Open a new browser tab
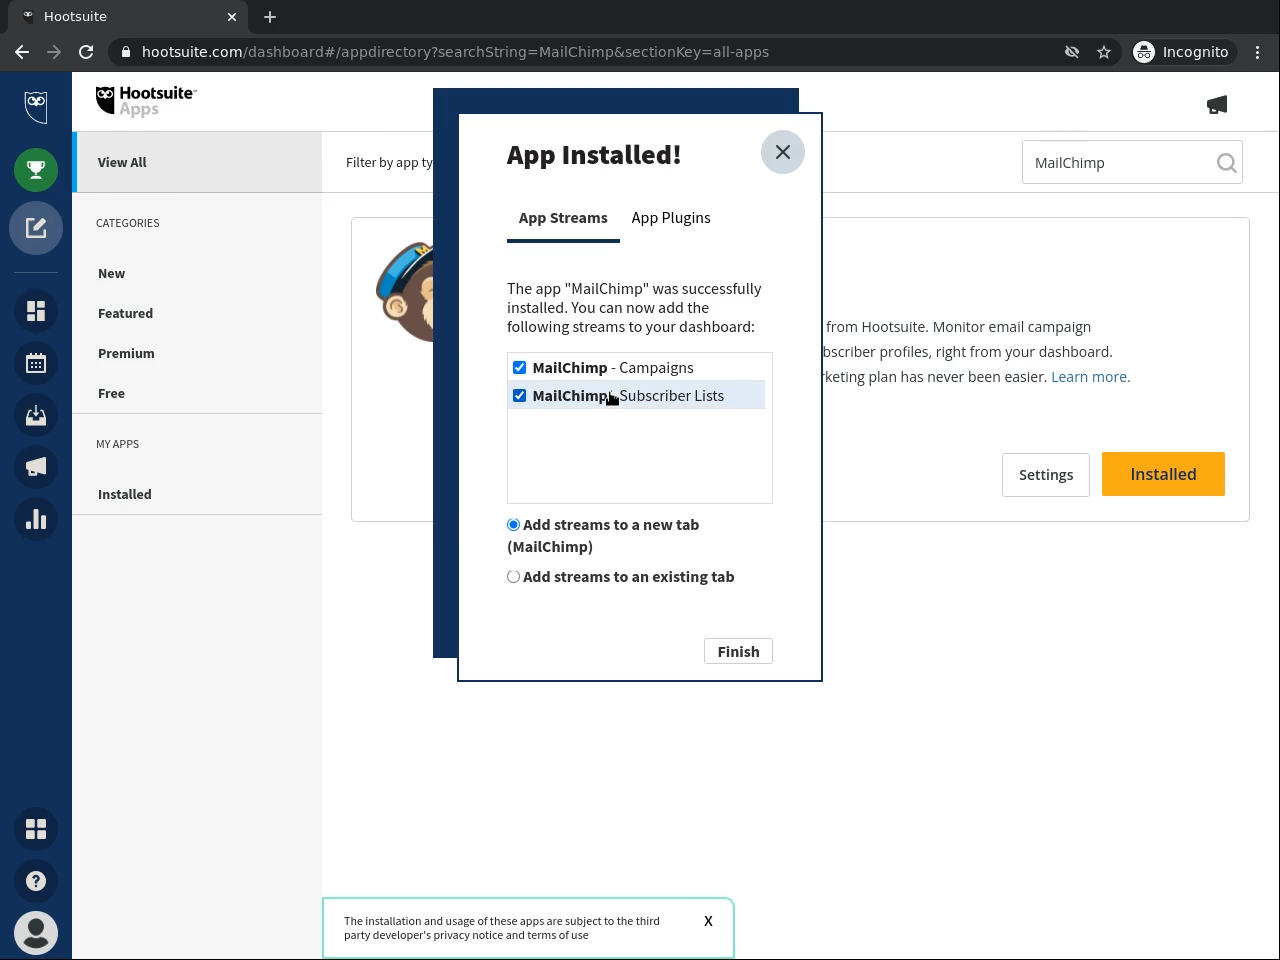The image size is (1280, 960). [270, 17]
